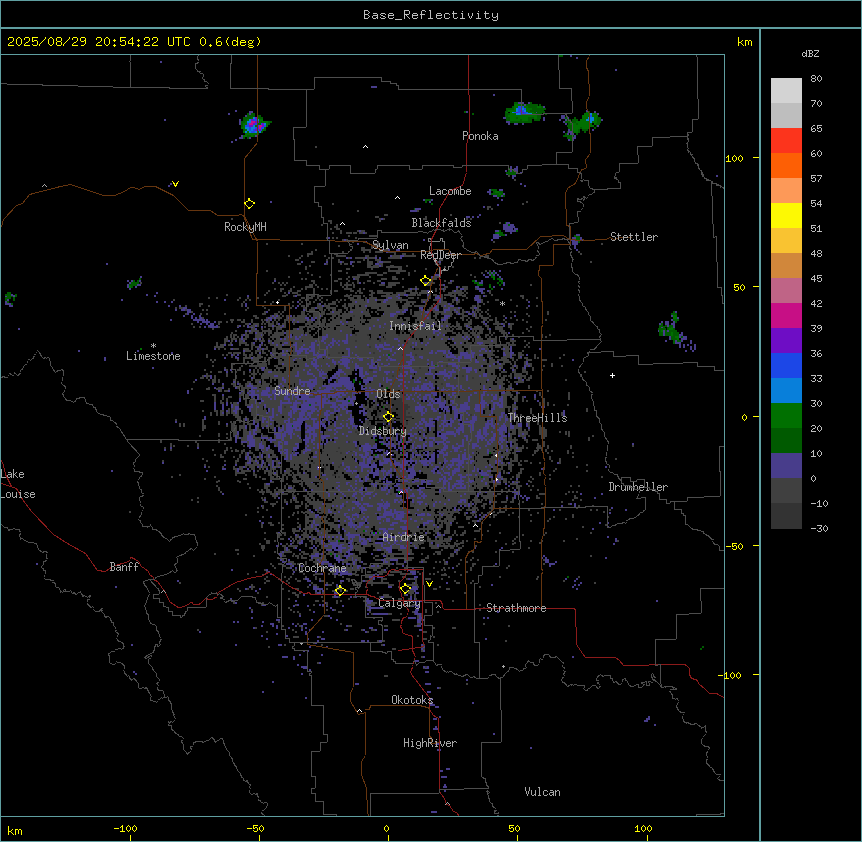
Task: Select the magenta 39-42 dBZ legend swatch
Action: pyautogui.click(x=786, y=315)
